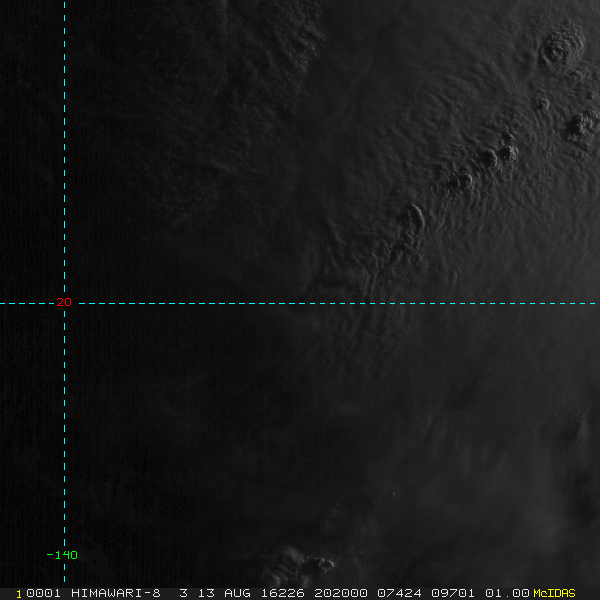Click the large circular storm cell top right
This screenshot has width=600, height=600.
click(x=561, y=48)
